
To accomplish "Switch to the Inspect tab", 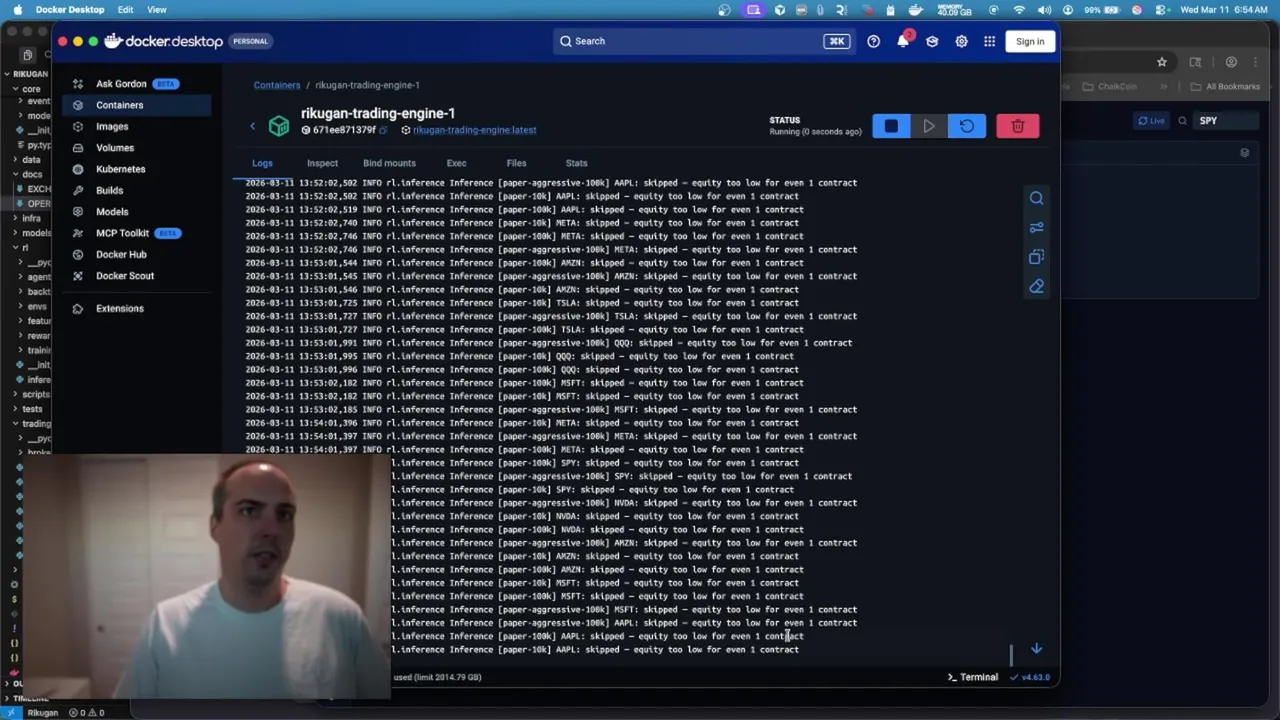I will (322, 163).
